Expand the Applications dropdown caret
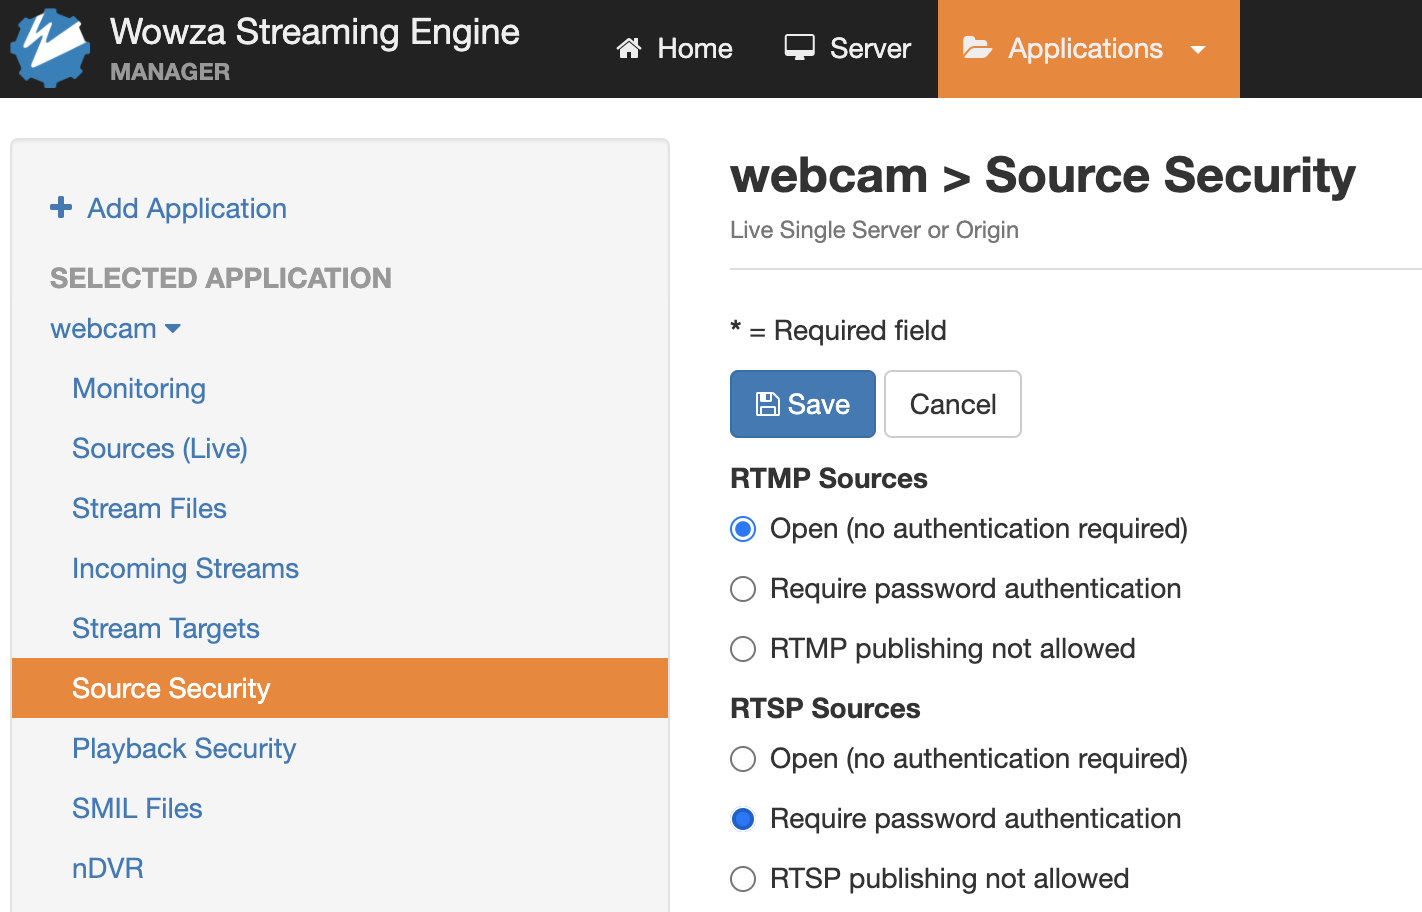The width and height of the screenshot is (1422, 912). tap(1198, 49)
